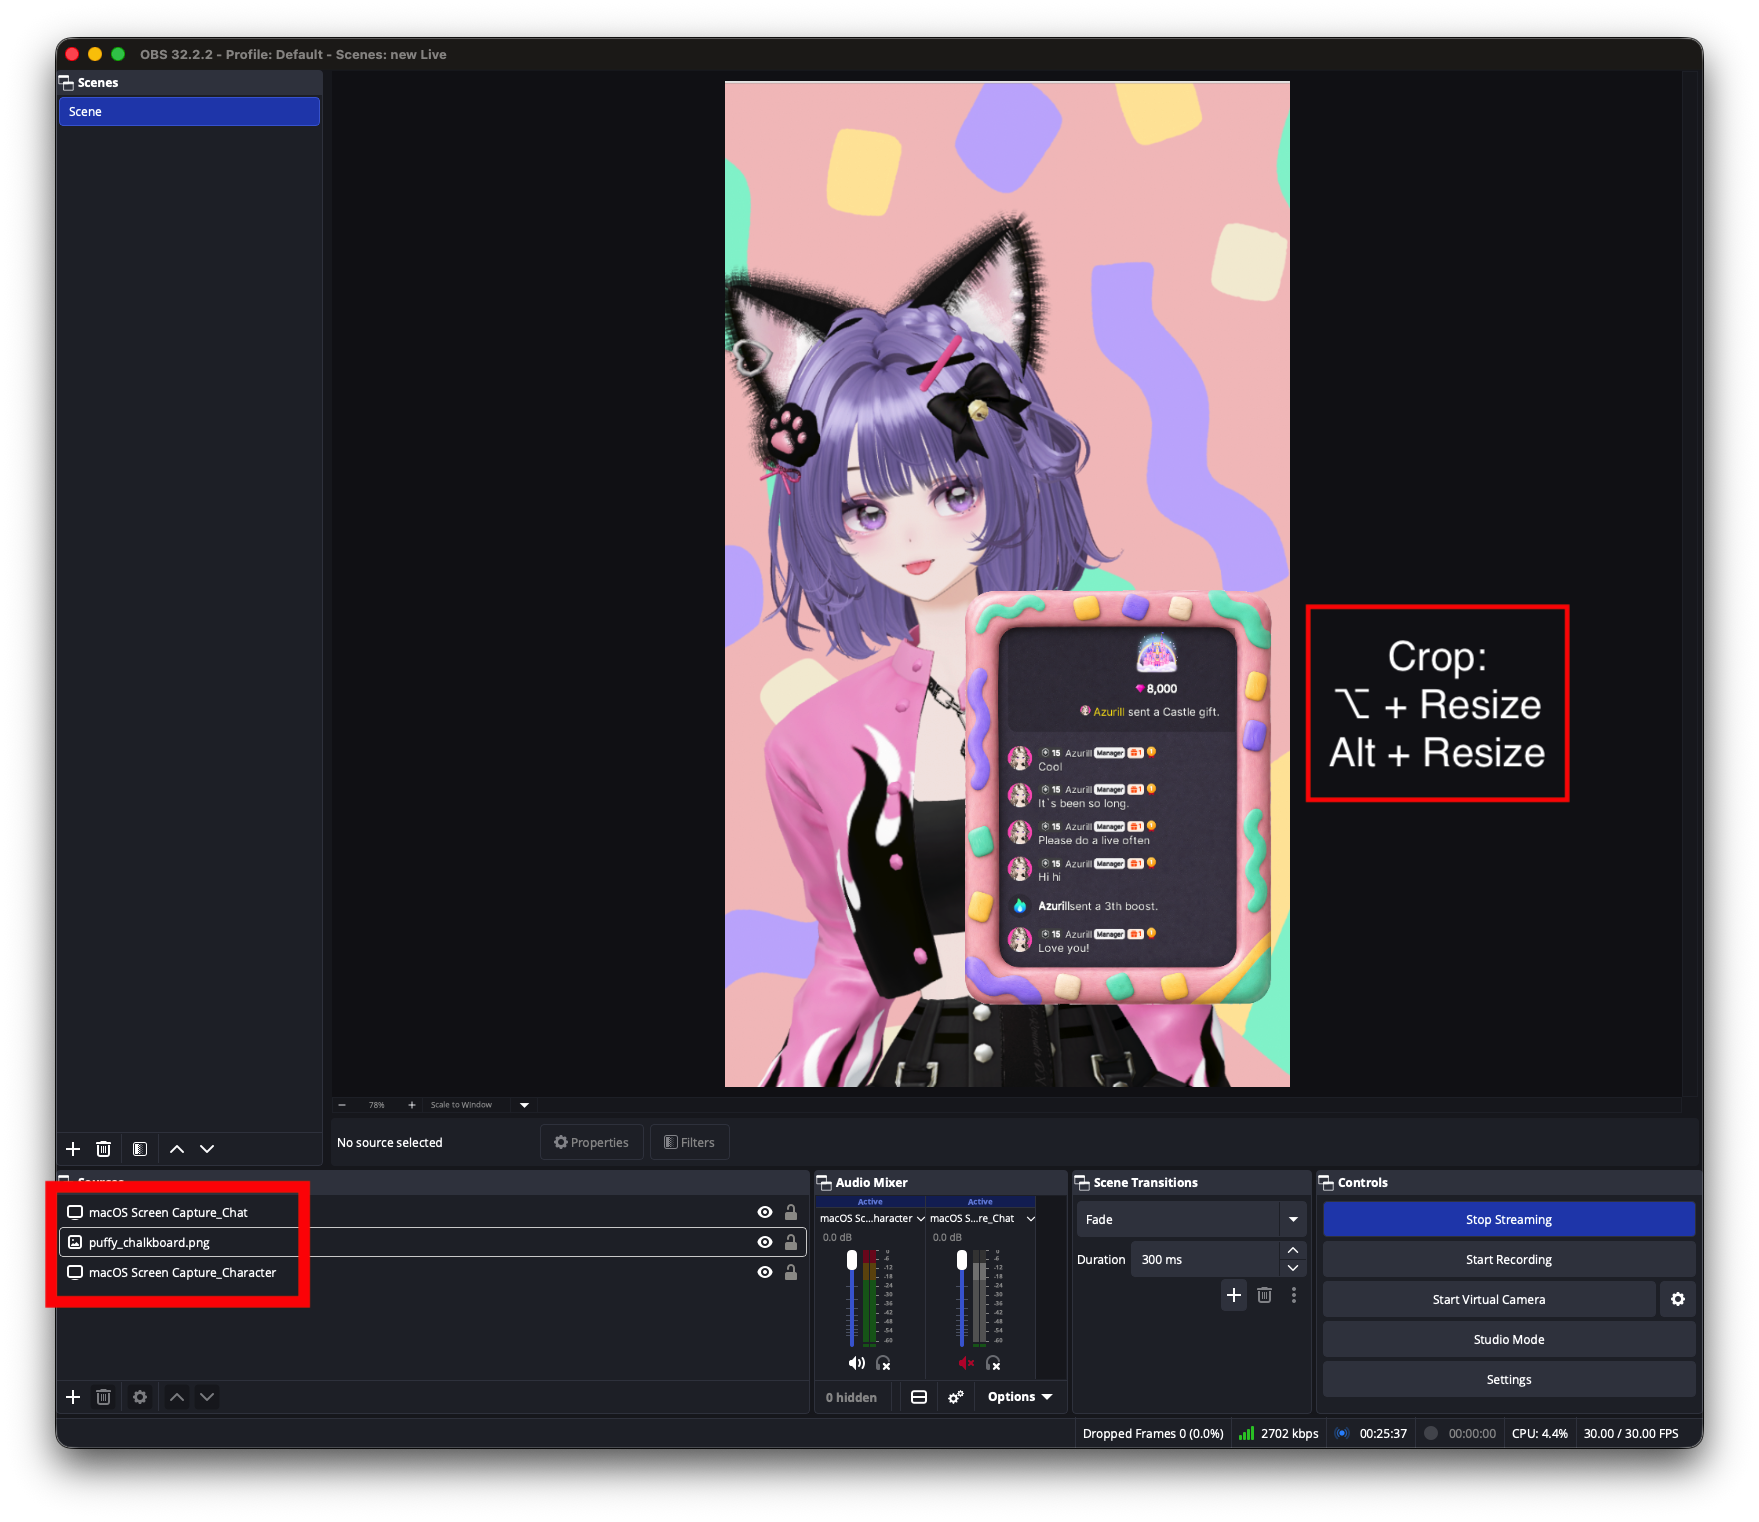This screenshot has width=1759, height=1522.
Task: Hide the puffy_chalkboard.png source
Action: [765, 1242]
